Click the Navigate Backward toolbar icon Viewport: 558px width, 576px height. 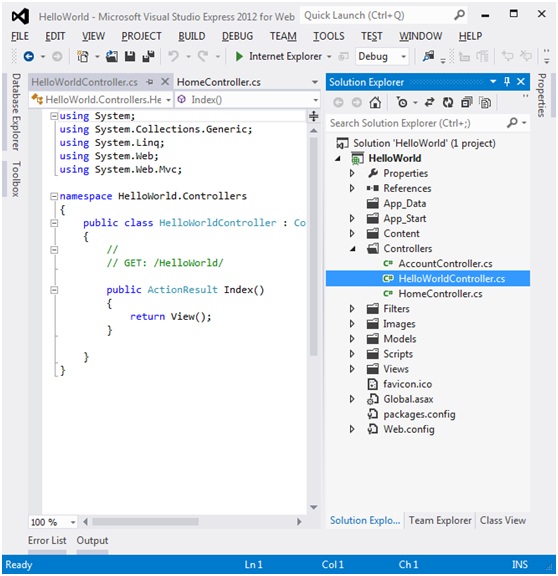[29, 57]
